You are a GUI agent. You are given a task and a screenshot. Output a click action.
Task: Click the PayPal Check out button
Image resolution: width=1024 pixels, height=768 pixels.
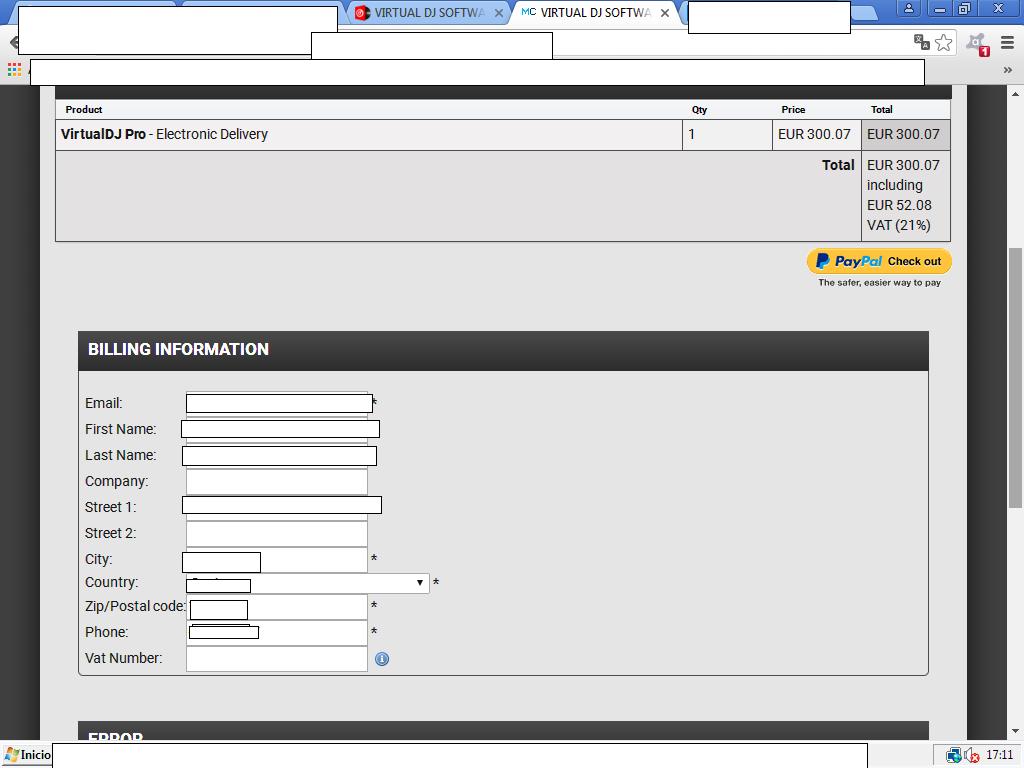click(x=879, y=261)
